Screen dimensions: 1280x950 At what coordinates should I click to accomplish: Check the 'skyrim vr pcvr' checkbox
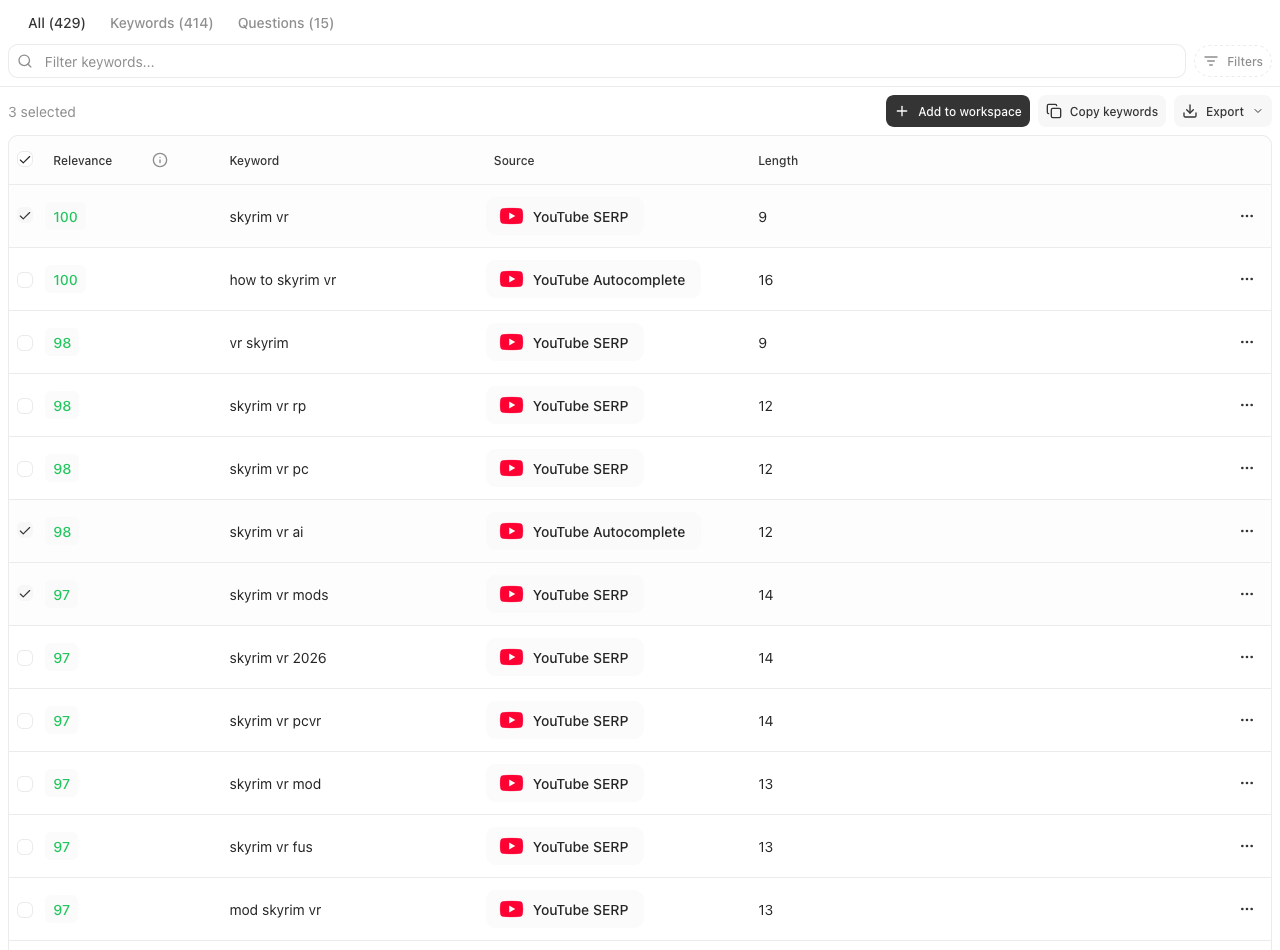(25, 721)
